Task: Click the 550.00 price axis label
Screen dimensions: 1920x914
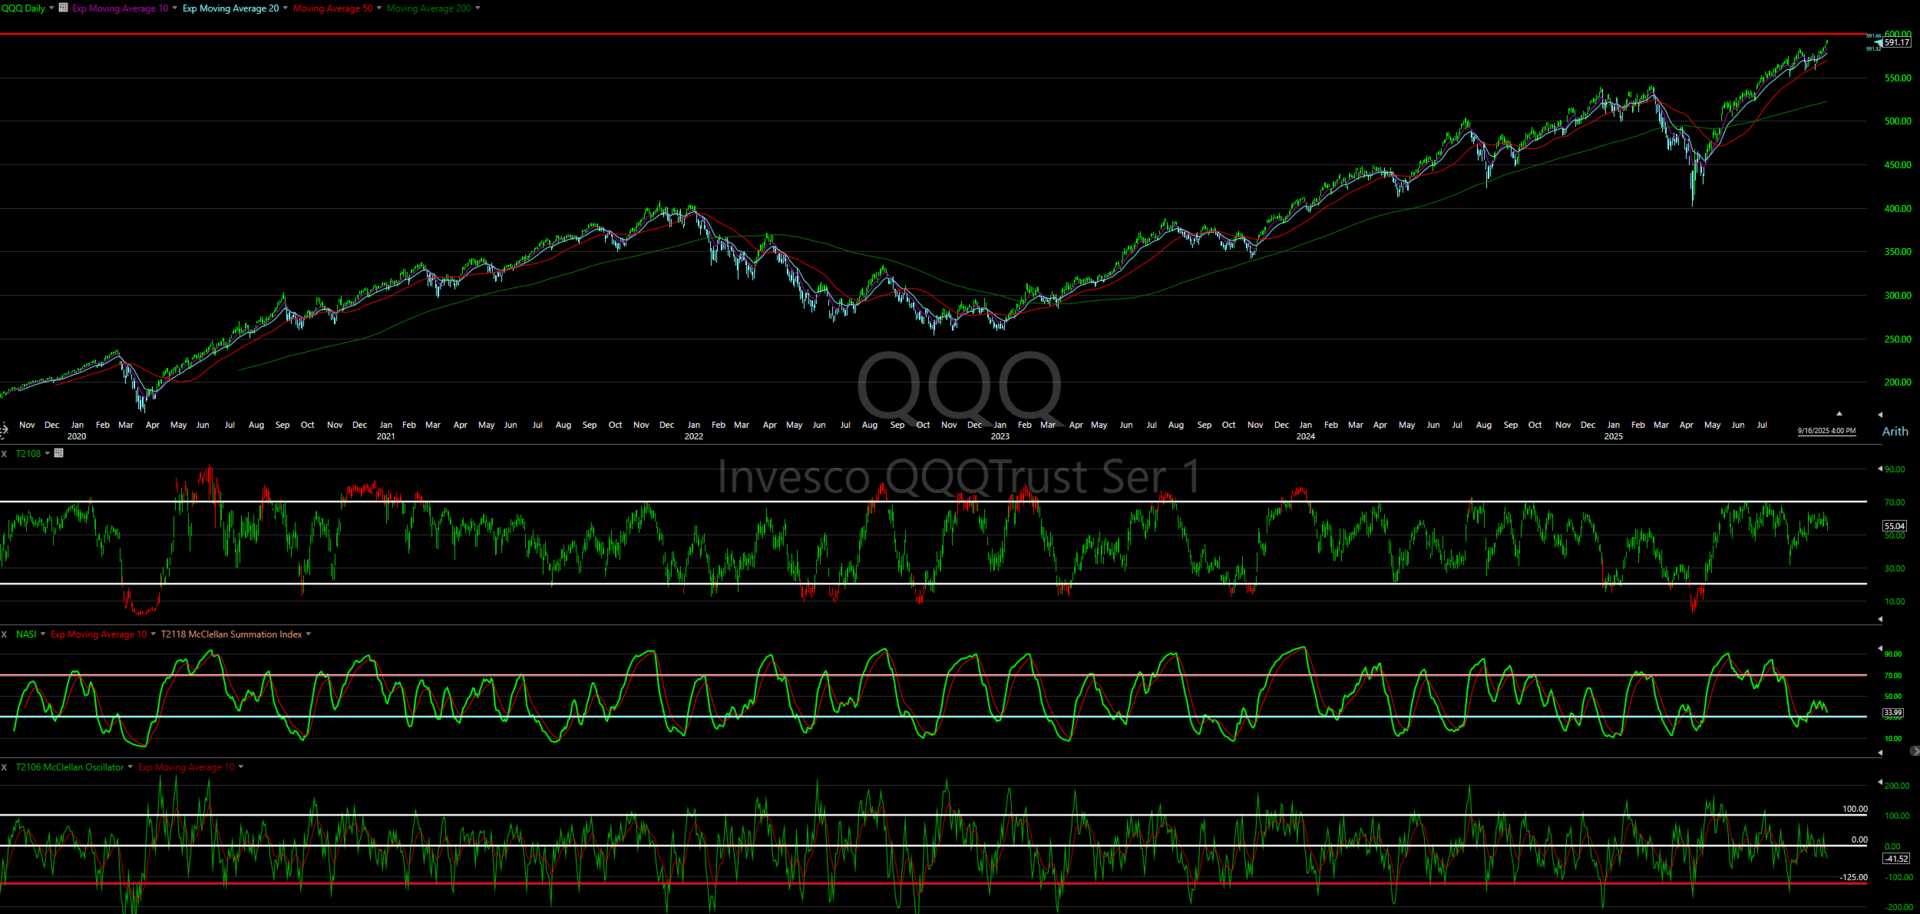Action: tap(1898, 78)
